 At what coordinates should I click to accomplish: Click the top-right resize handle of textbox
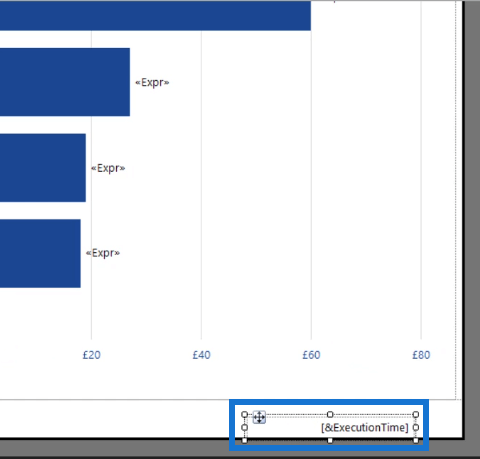click(416, 414)
